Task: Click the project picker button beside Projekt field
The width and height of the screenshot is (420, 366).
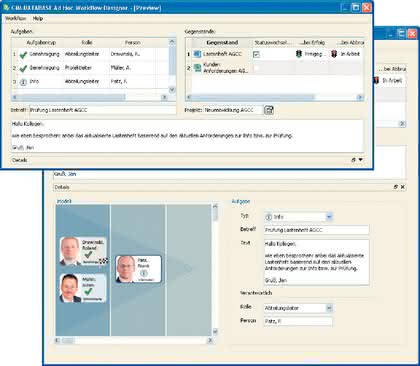Action: [x=269, y=110]
